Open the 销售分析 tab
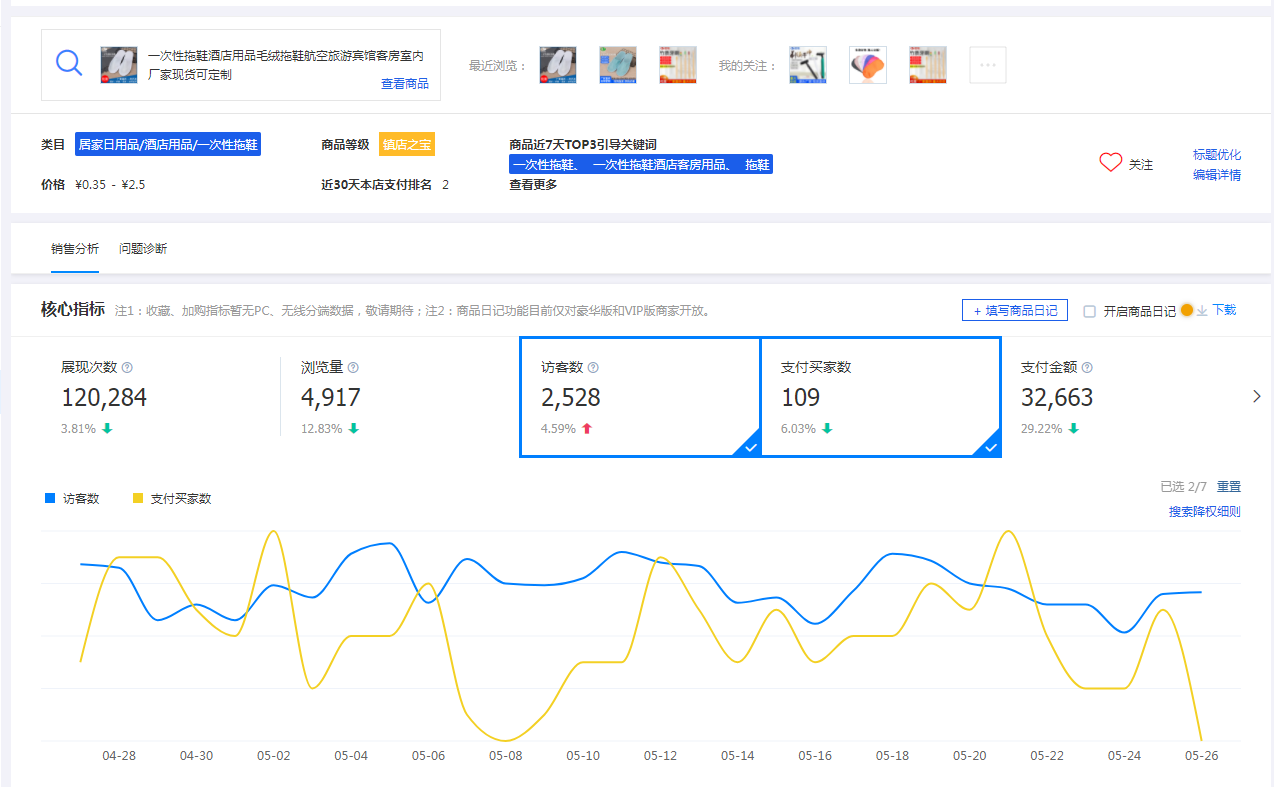1274x787 pixels. tap(75, 249)
